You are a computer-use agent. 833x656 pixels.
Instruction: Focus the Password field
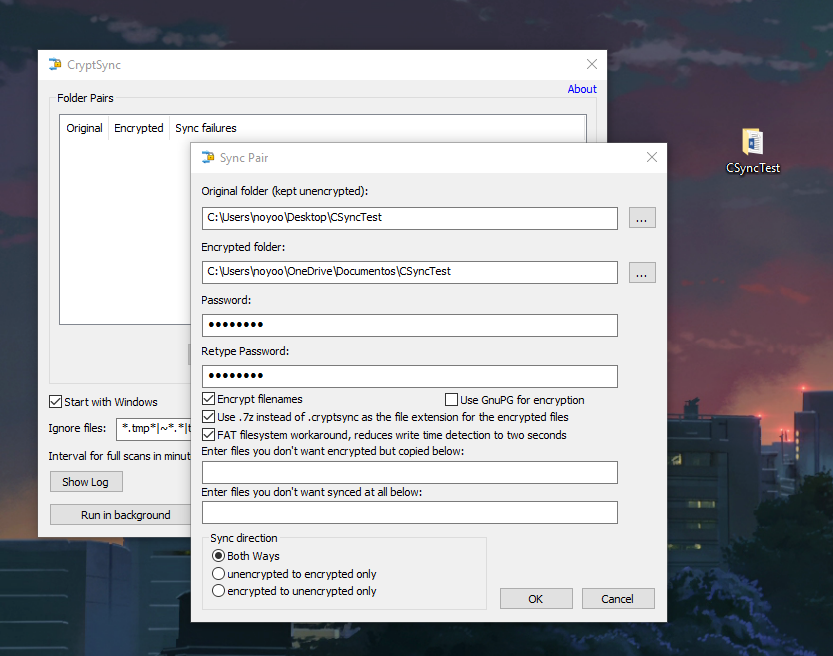pyautogui.click(x=410, y=325)
